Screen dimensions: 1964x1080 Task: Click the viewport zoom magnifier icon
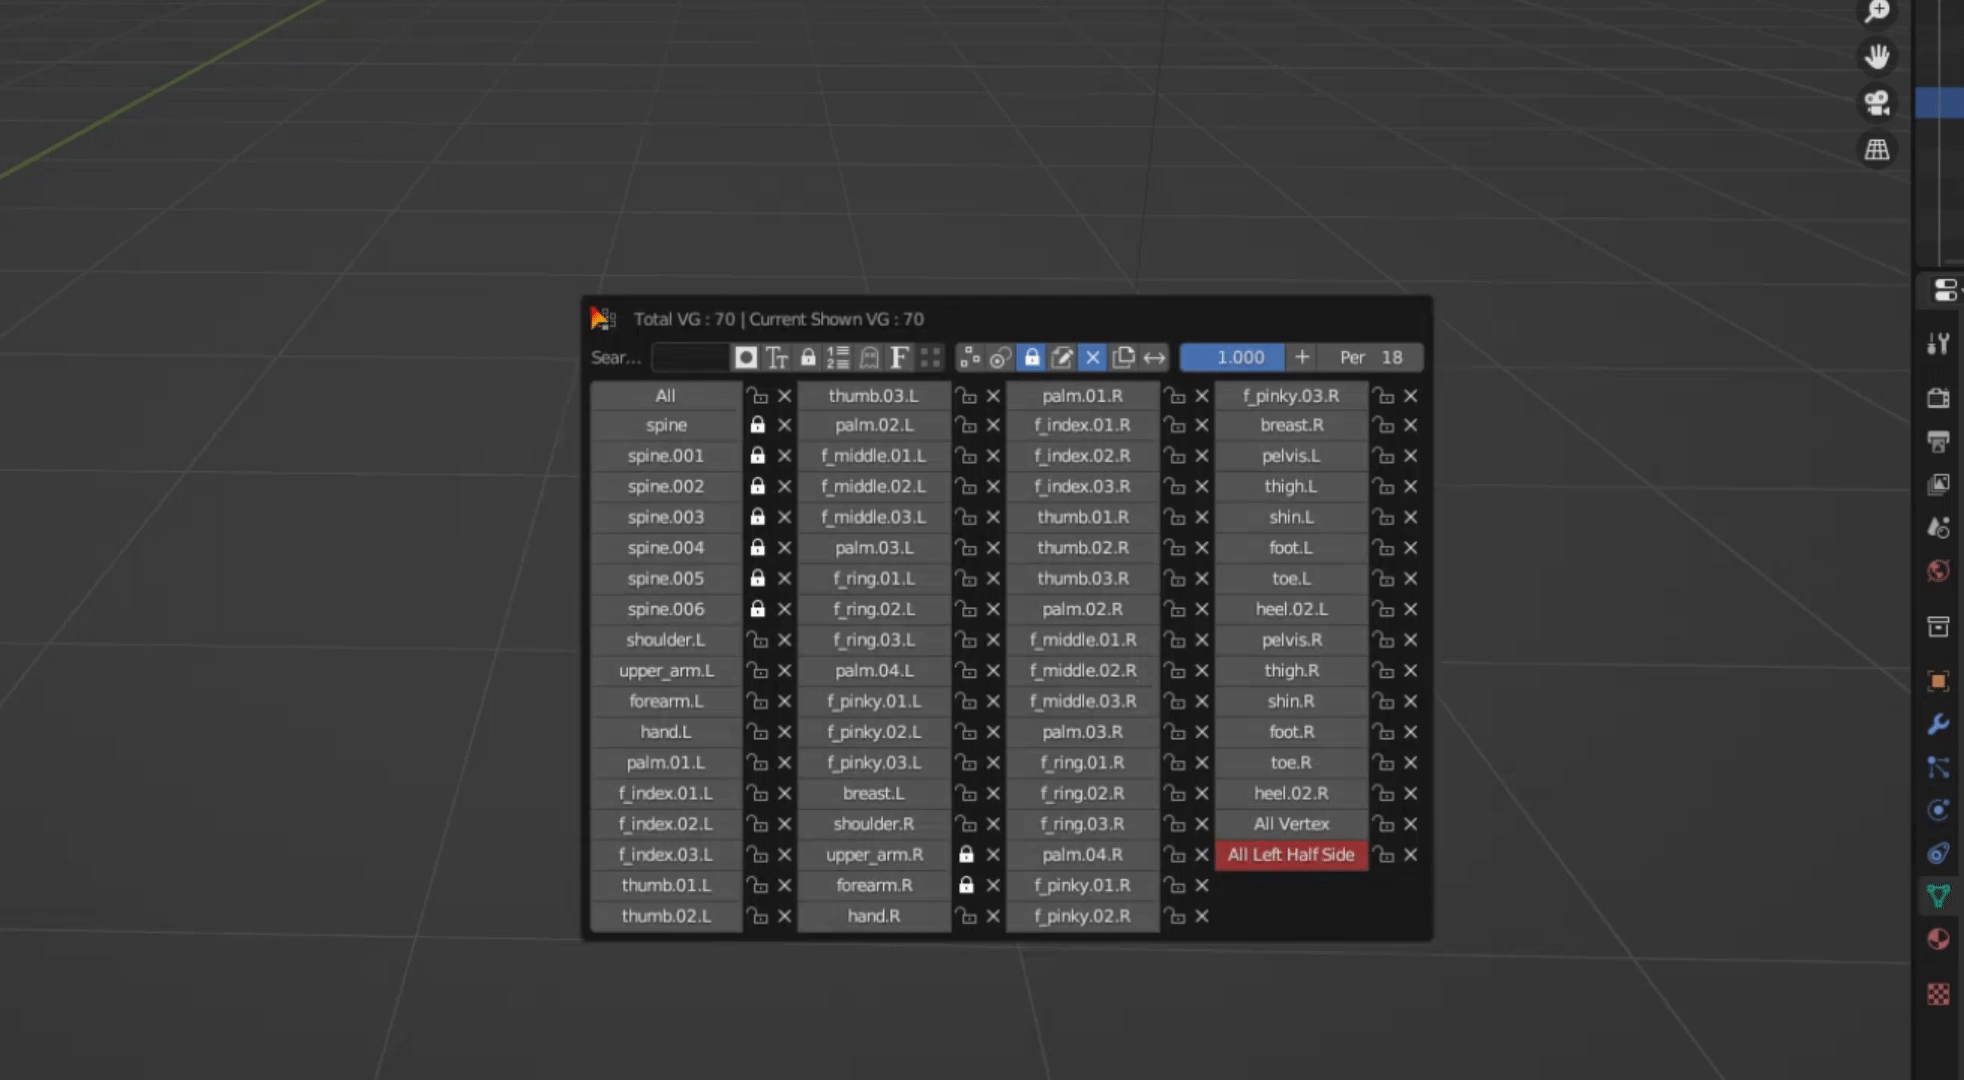point(1877,12)
